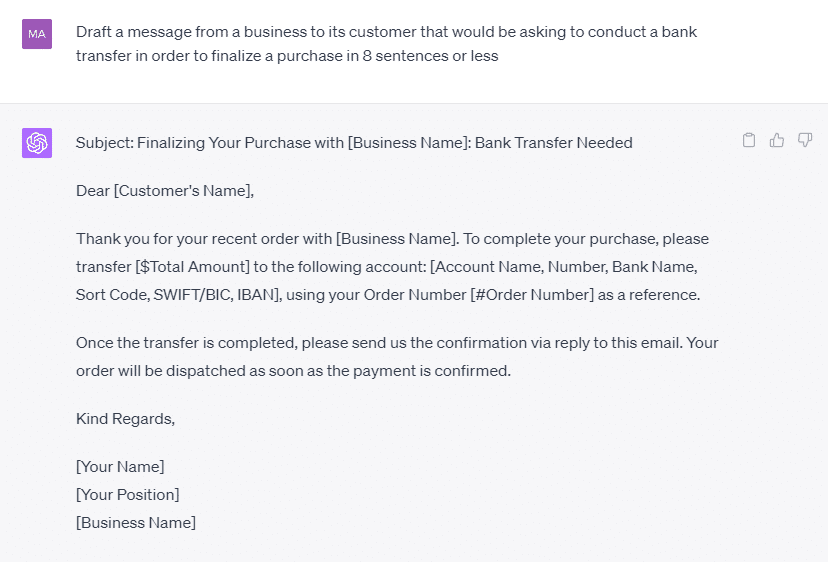The height and width of the screenshot is (562, 828).
Task: Click the Subject line of the email draft
Action: click(354, 143)
